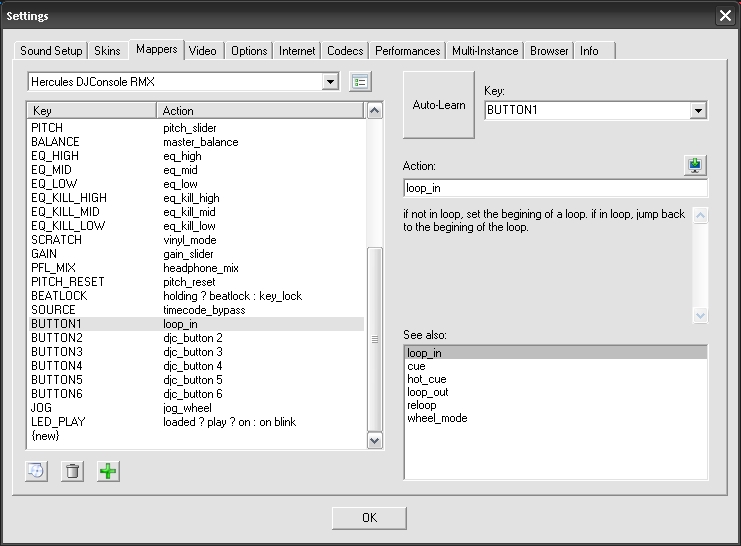The image size is (741, 546).
Task: Select the BUTTON6 mapping row
Action: pos(196,394)
